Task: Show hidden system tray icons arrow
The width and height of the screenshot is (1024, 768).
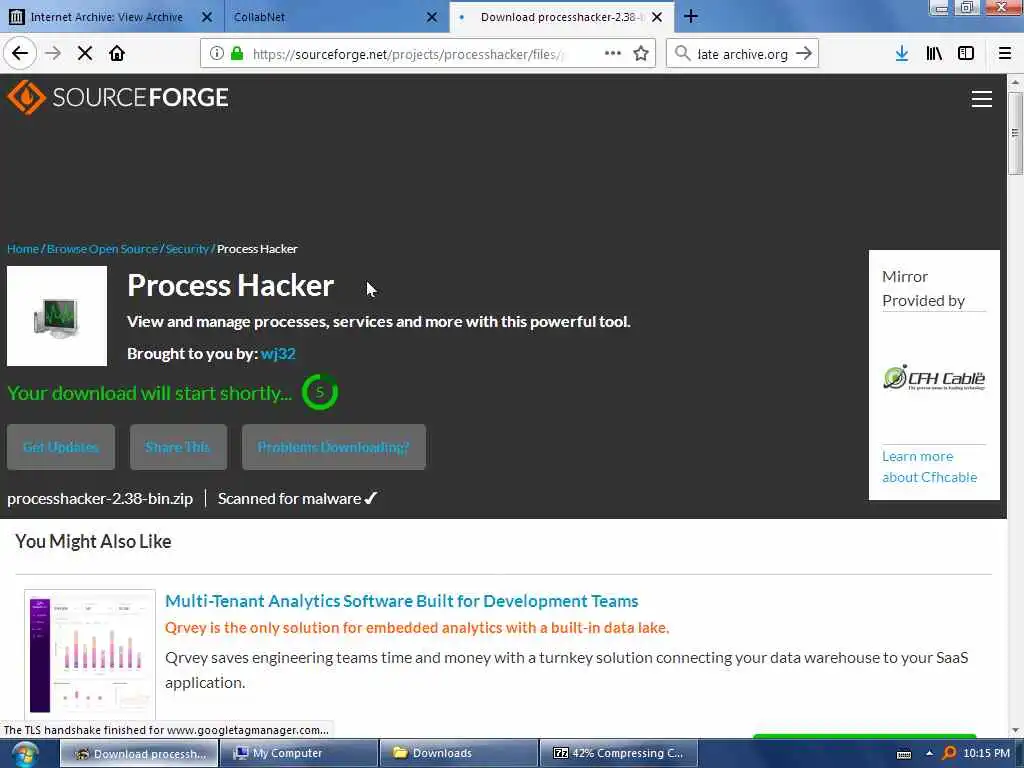Action: 929,754
